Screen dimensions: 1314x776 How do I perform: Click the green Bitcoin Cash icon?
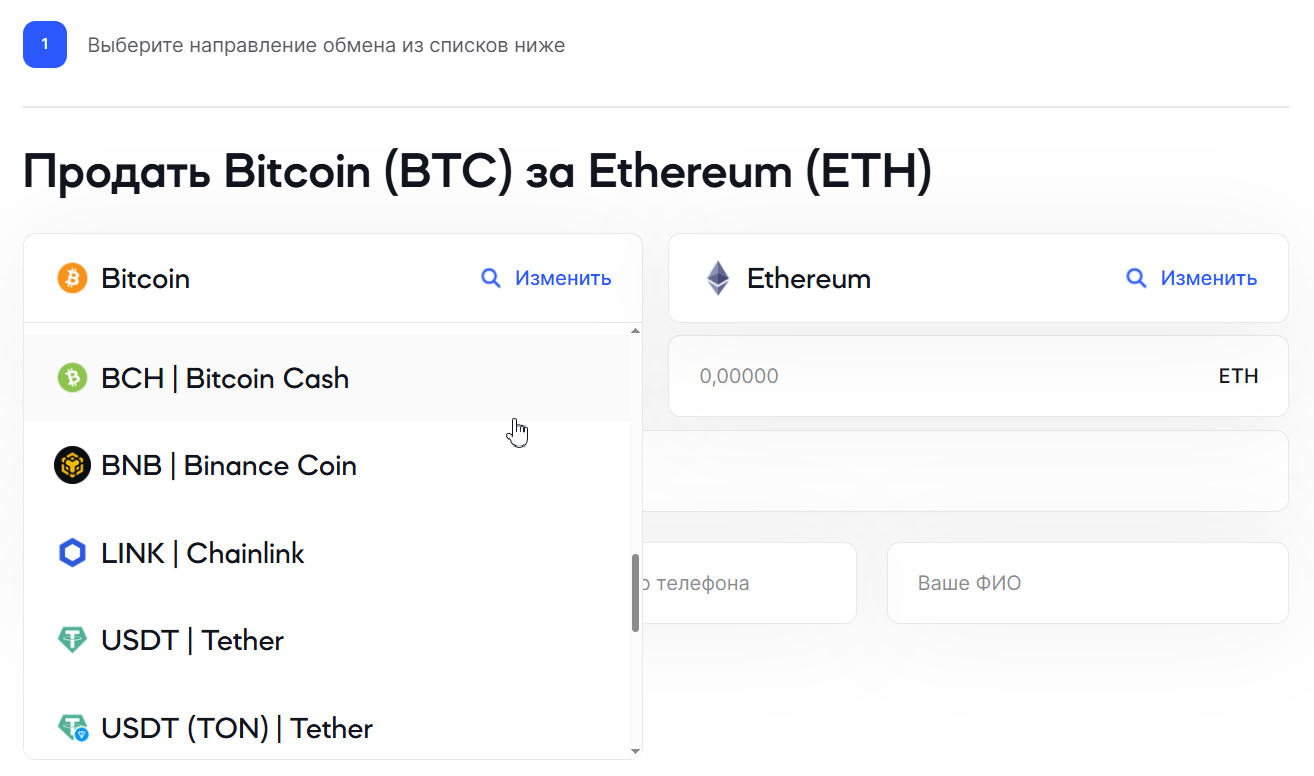coord(72,378)
